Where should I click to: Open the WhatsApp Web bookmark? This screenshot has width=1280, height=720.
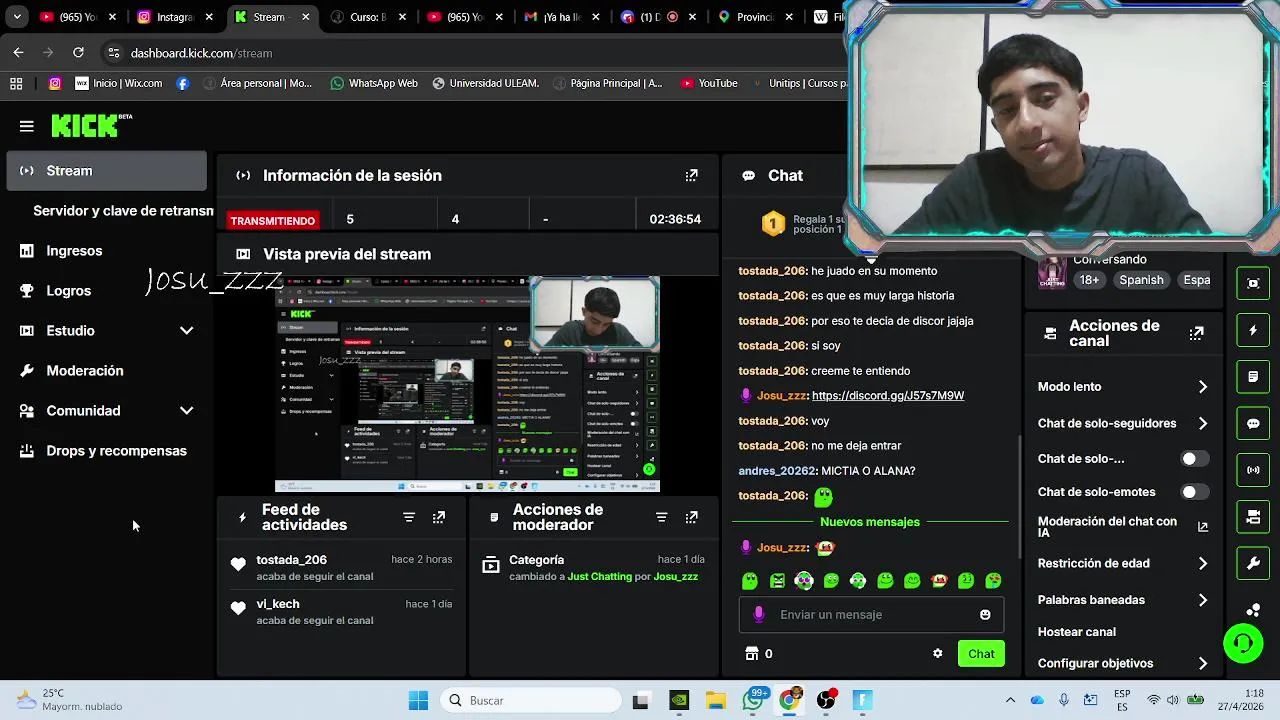[x=374, y=83]
